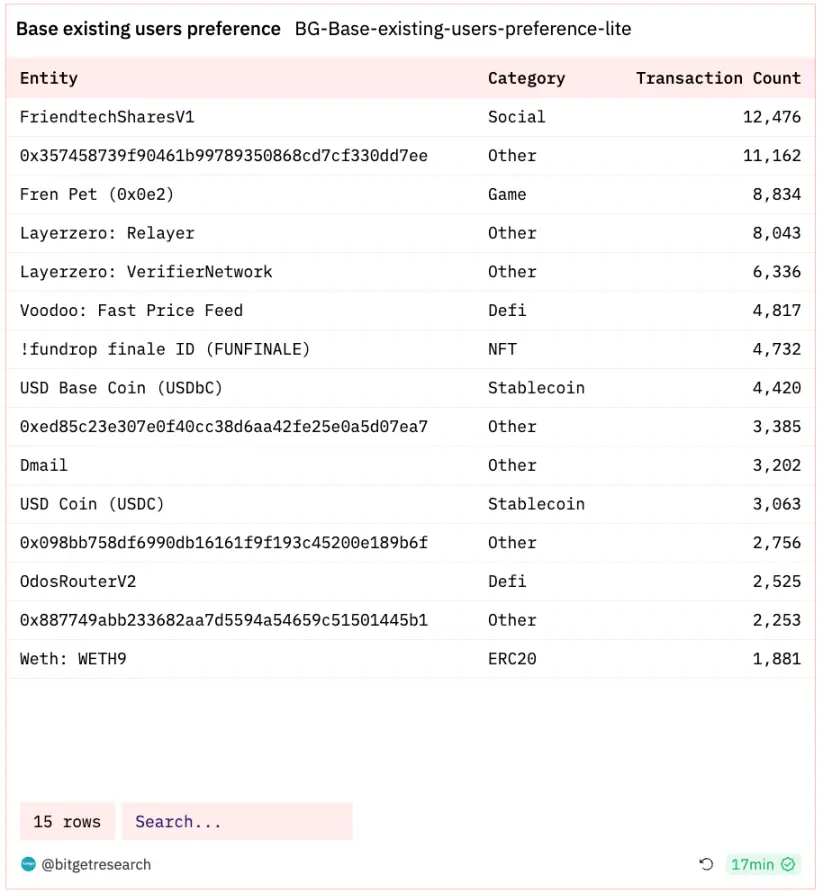
Task: Click the bitgetresearch avatar icon
Action: click(28, 864)
